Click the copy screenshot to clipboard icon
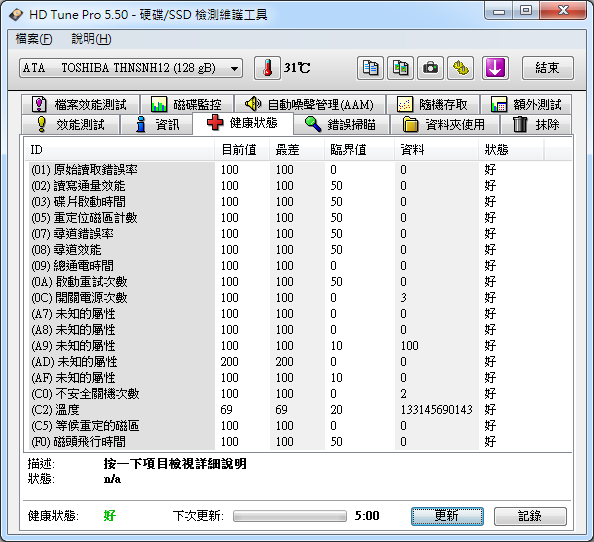Screen dimensions: 594x542 point(400,68)
